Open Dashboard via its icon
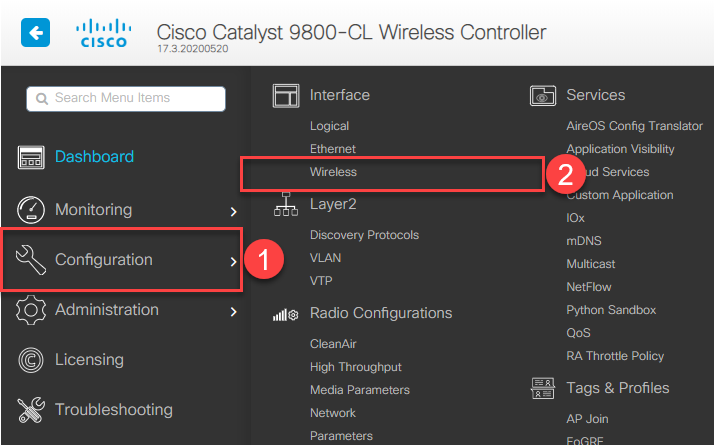Viewport: 714px width, 445px height. coord(31,157)
